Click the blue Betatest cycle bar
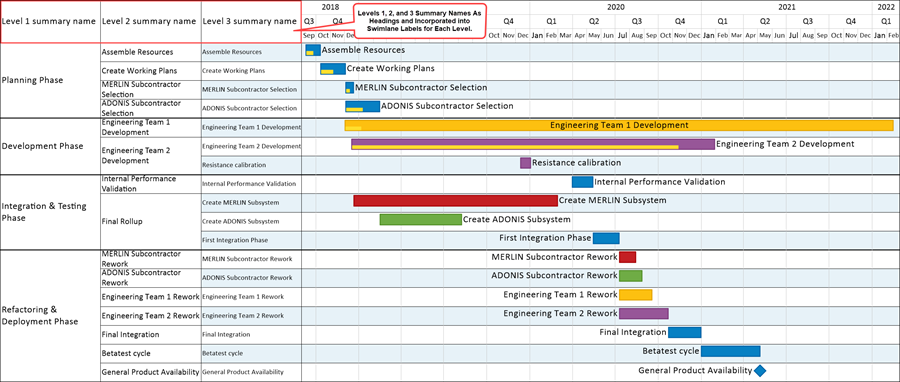 coord(731,351)
